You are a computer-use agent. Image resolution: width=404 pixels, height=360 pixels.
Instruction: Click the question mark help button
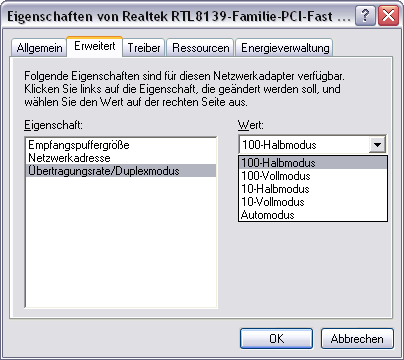point(365,16)
